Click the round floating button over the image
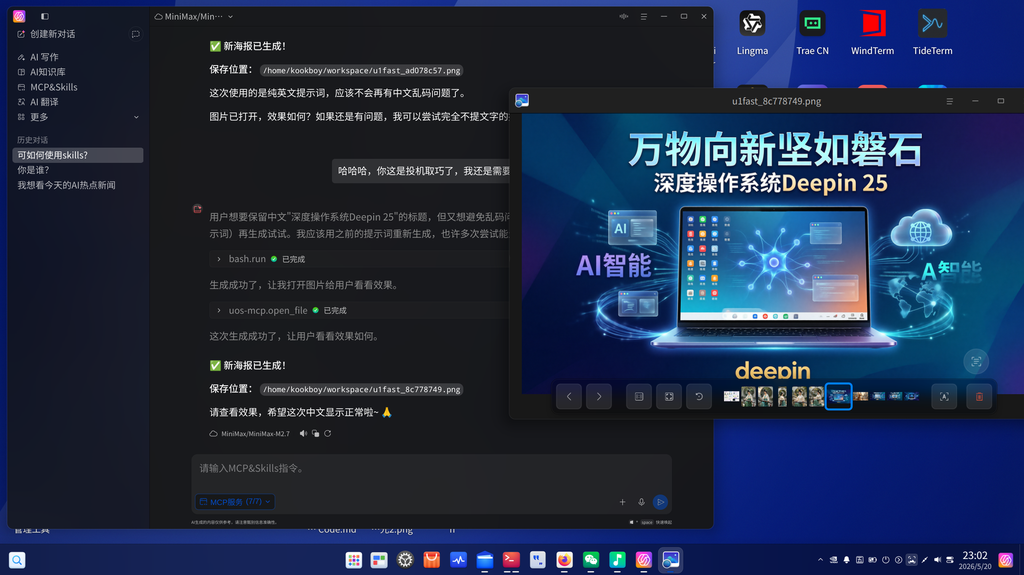 pos(976,361)
